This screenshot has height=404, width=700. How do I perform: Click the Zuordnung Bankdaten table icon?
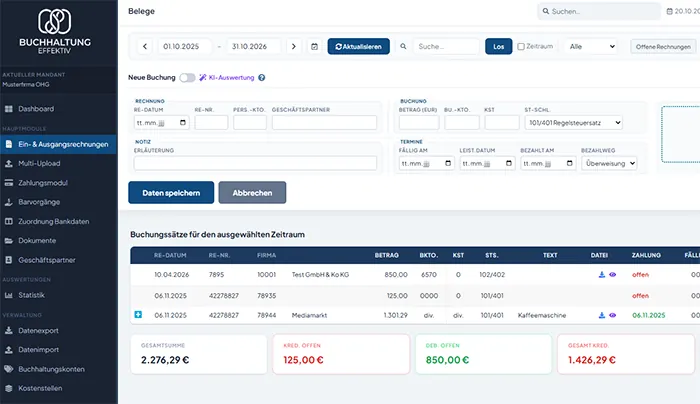[x=8, y=221]
